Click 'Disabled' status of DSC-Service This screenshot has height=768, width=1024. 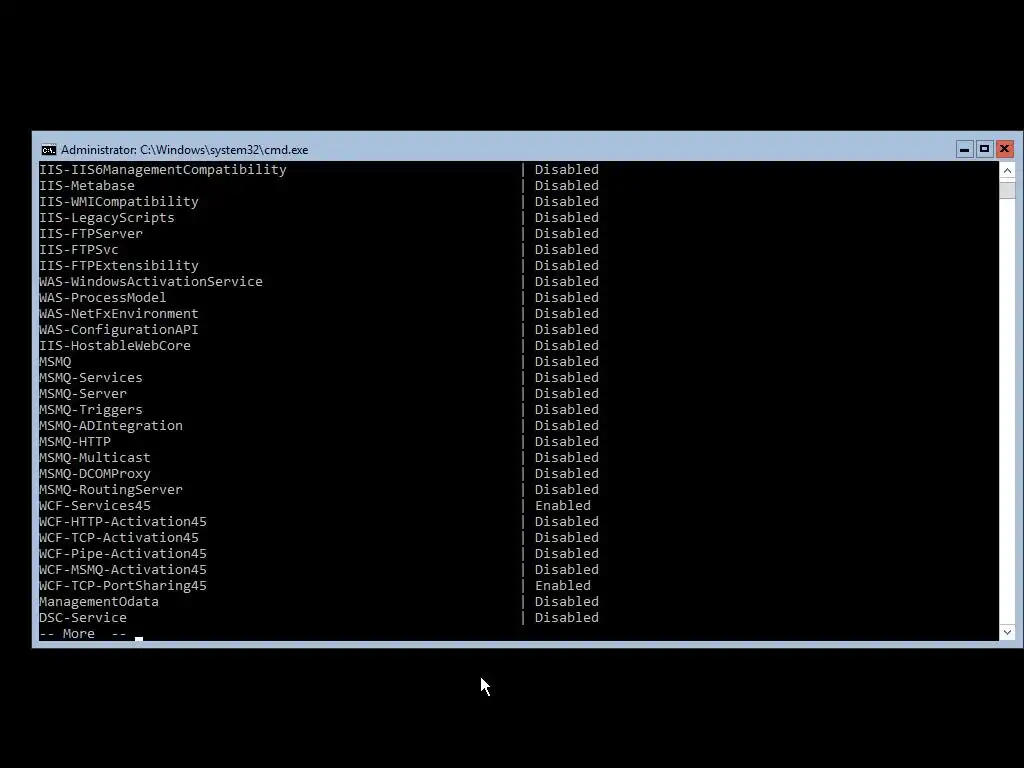pyautogui.click(x=567, y=618)
